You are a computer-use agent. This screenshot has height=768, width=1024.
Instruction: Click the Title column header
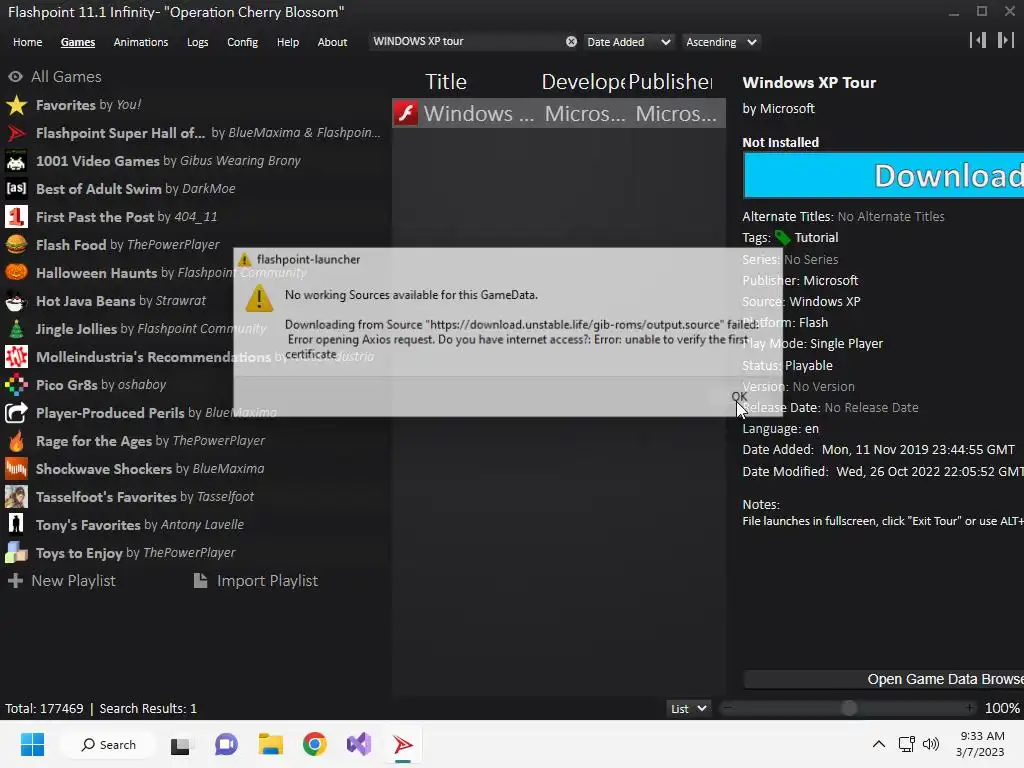[446, 82]
